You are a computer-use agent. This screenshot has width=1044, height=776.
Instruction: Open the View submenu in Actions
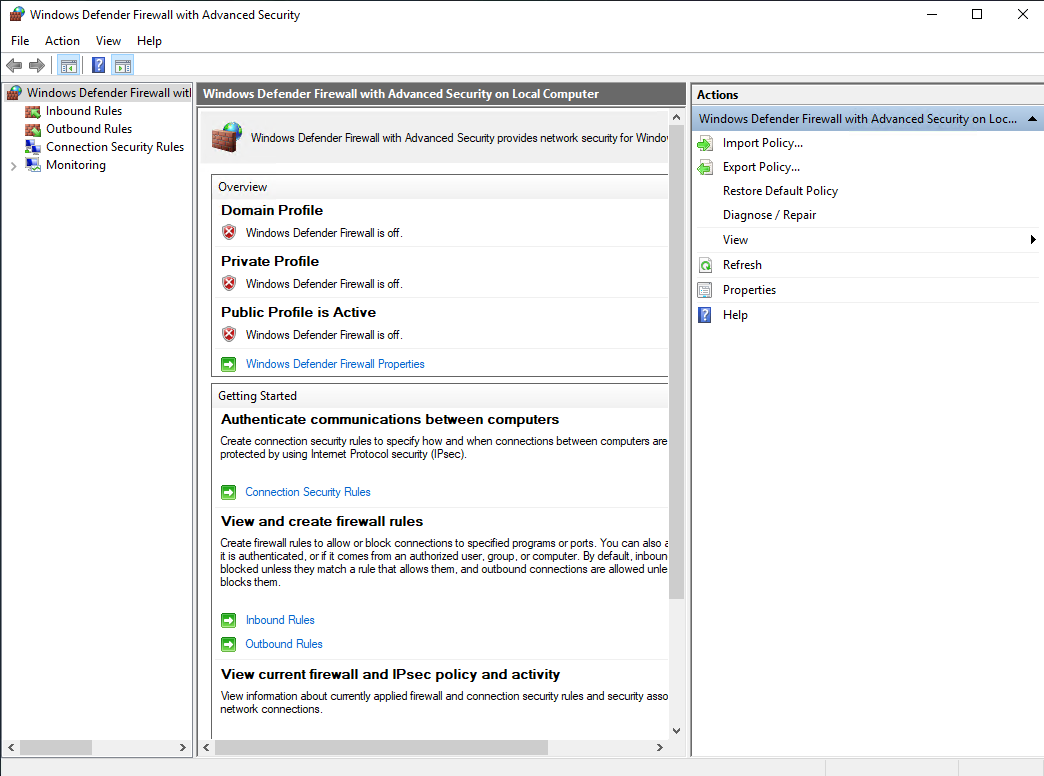(735, 239)
